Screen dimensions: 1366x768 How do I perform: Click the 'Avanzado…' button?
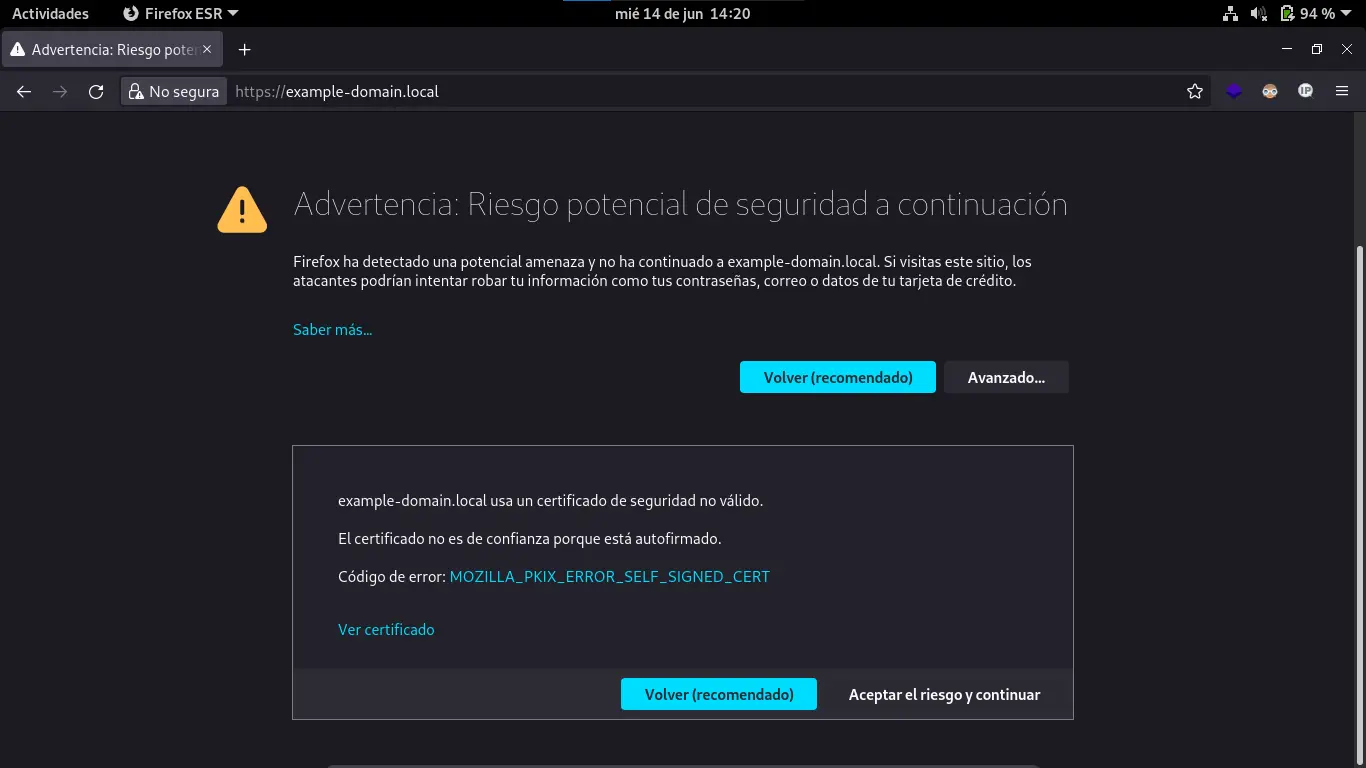(x=1006, y=377)
